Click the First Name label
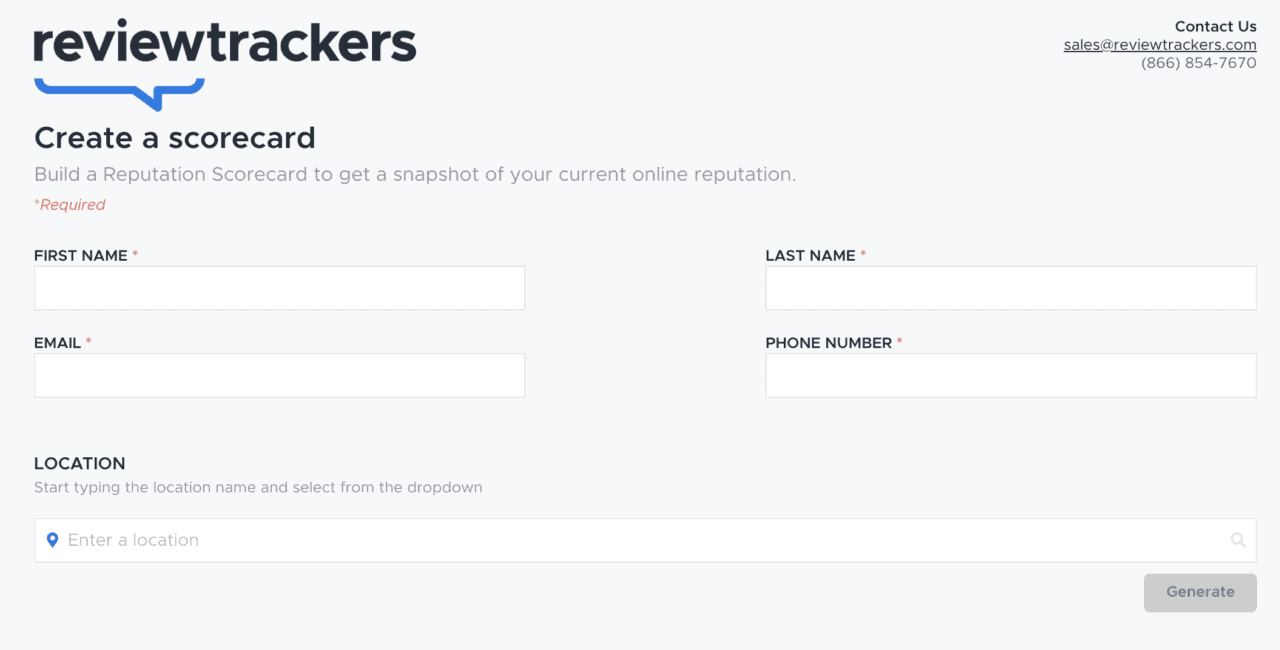Screen dimensions: 1280x650 (x=81, y=256)
